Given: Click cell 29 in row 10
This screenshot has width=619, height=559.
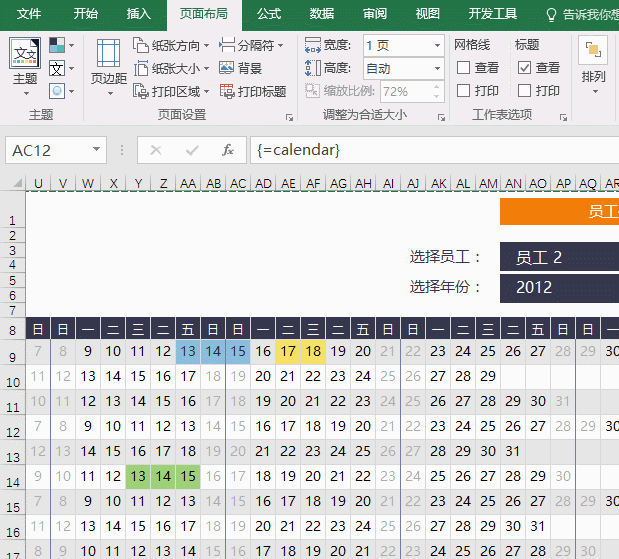Looking at the screenshot, I should [x=488, y=376].
